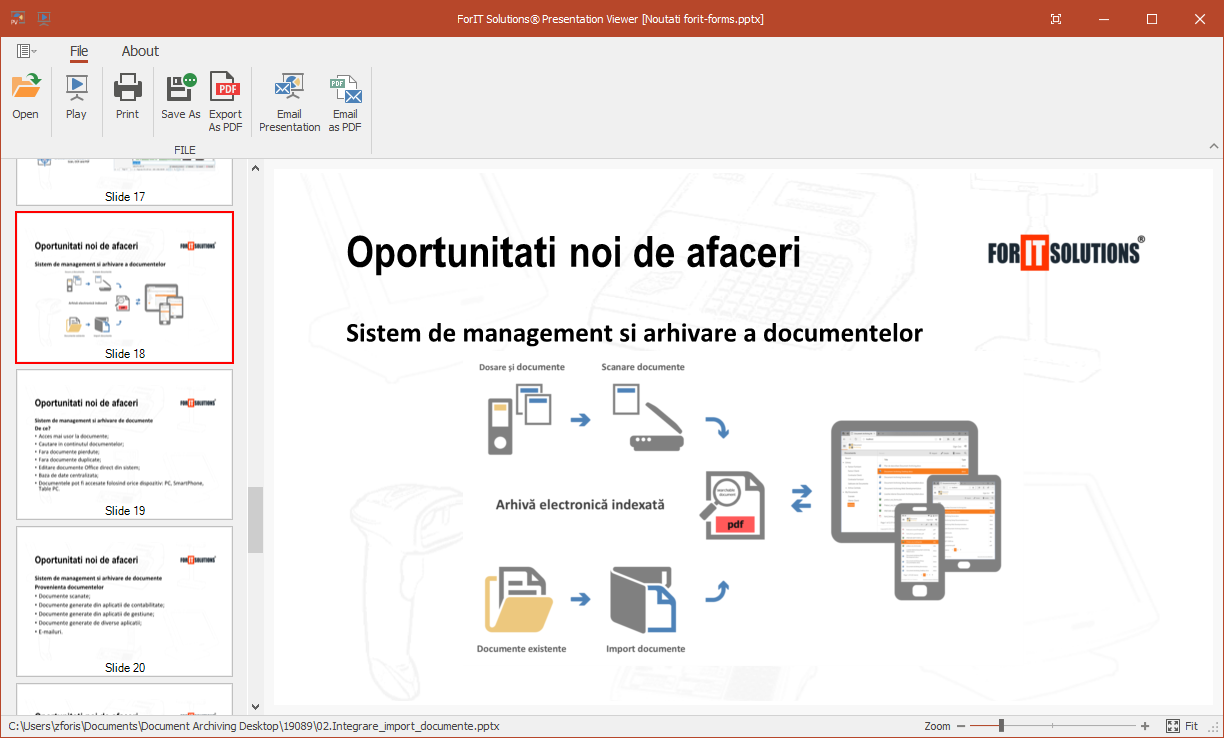This screenshot has height=738, width=1224.
Task: Send the presentation via Email as PDF
Action: tap(345, 102)
